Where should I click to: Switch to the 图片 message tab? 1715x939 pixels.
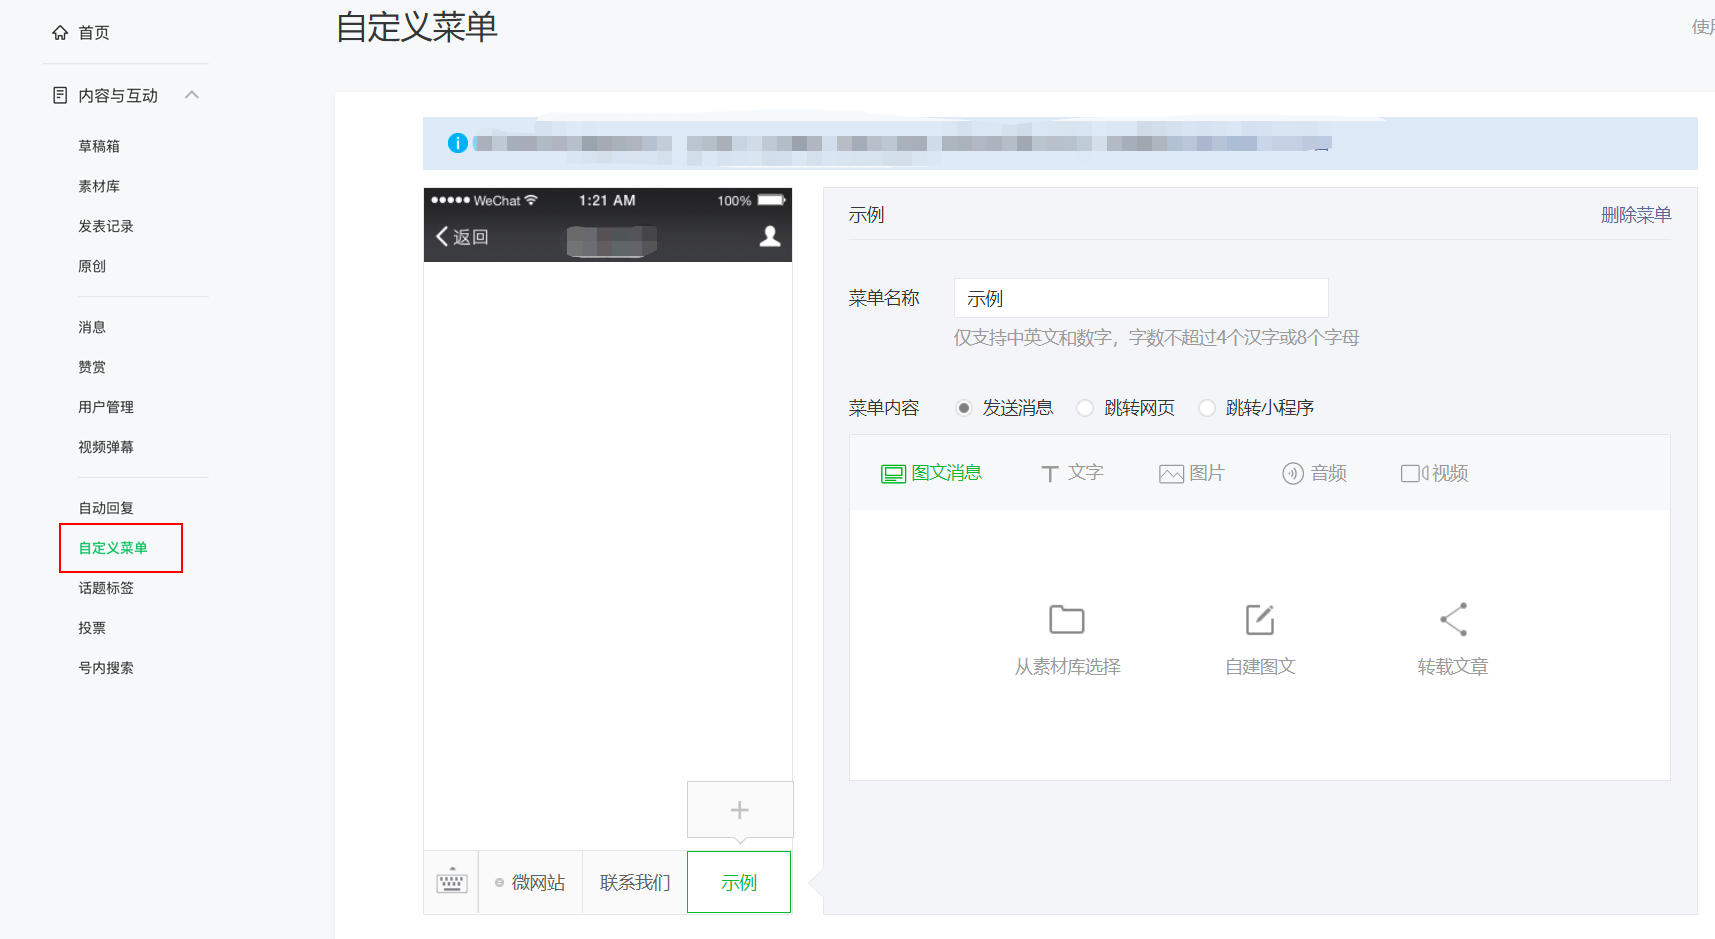click(1191, 473)
